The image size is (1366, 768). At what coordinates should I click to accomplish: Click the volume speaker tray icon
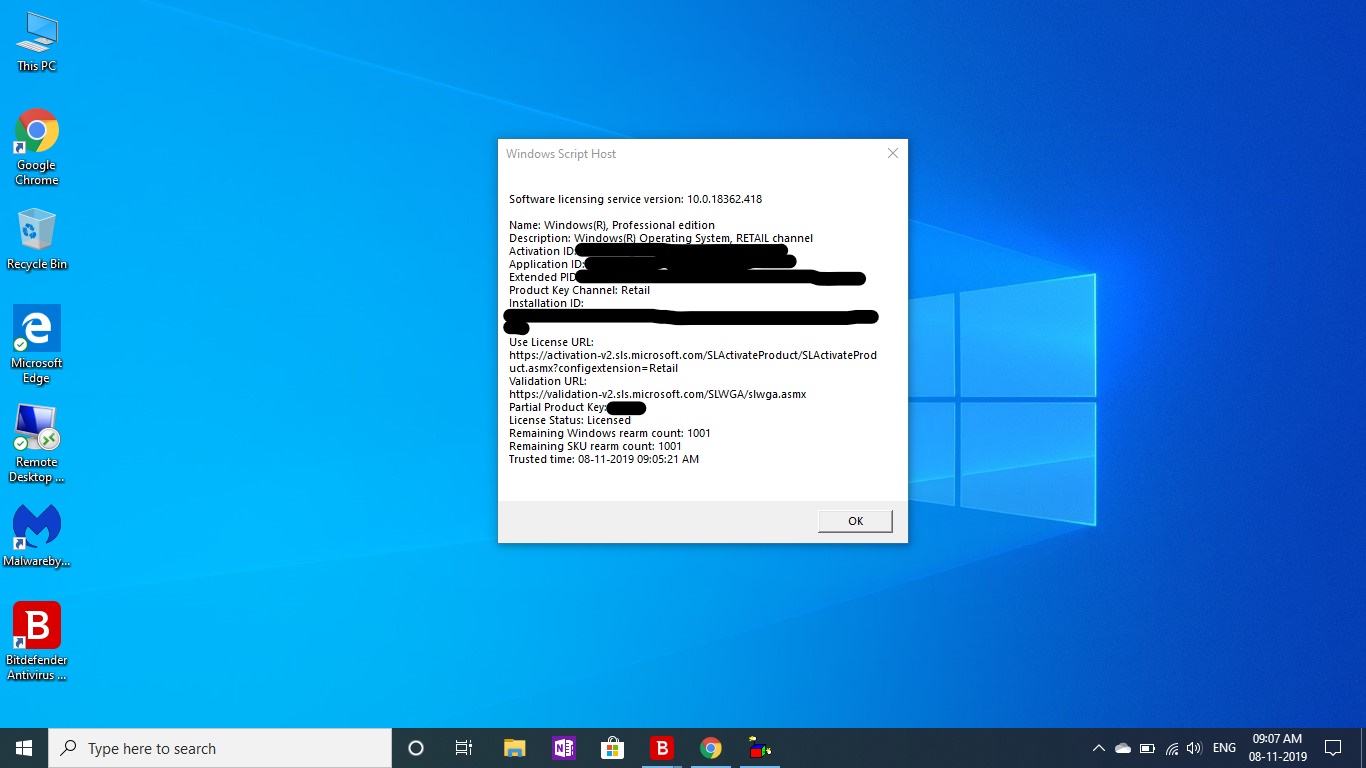pyautogui.click(x=1194, y=748)
